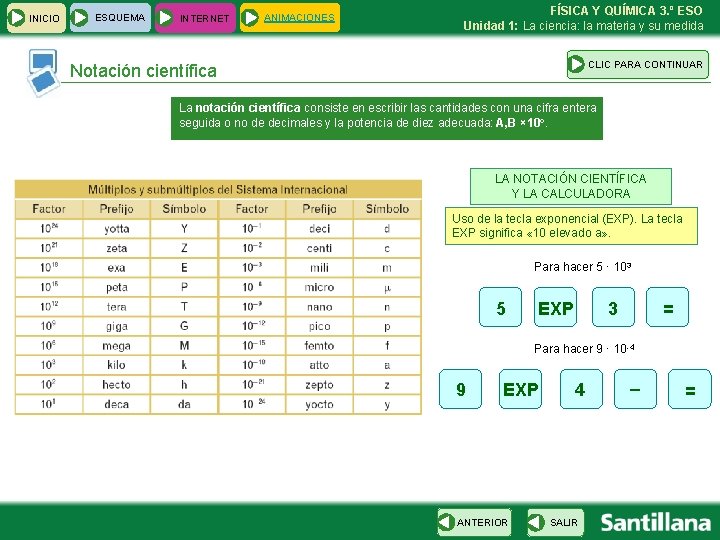The width and height of the screenshot is (720, 540).
Task: Click the 'Unidad 1' header text
Action: coord(490,26)
